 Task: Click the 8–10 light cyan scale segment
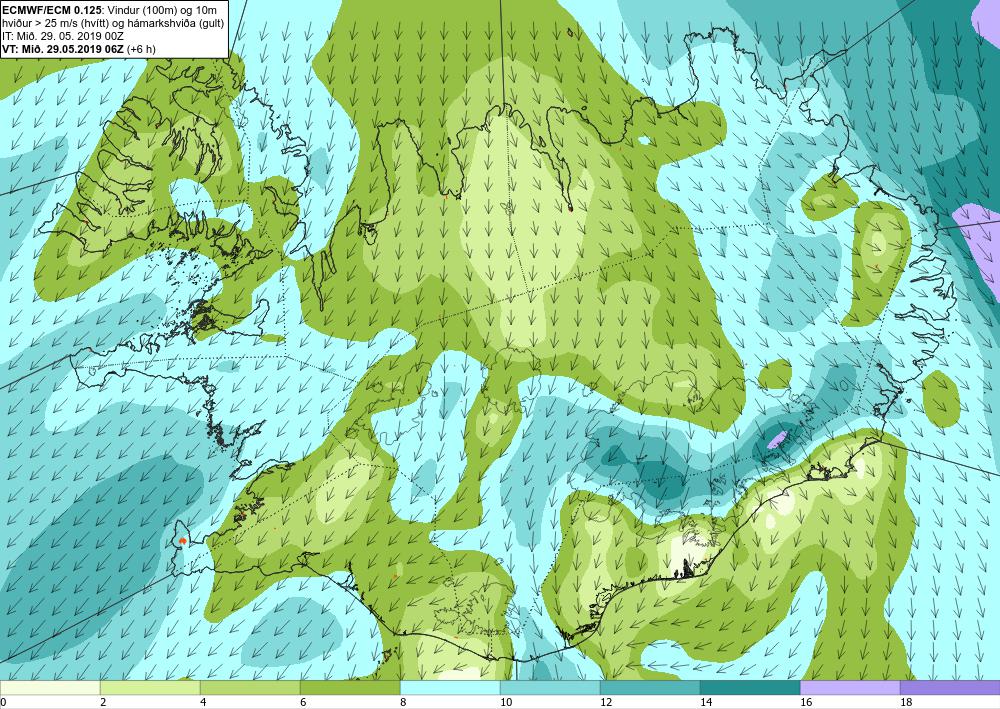coord(450,688)
